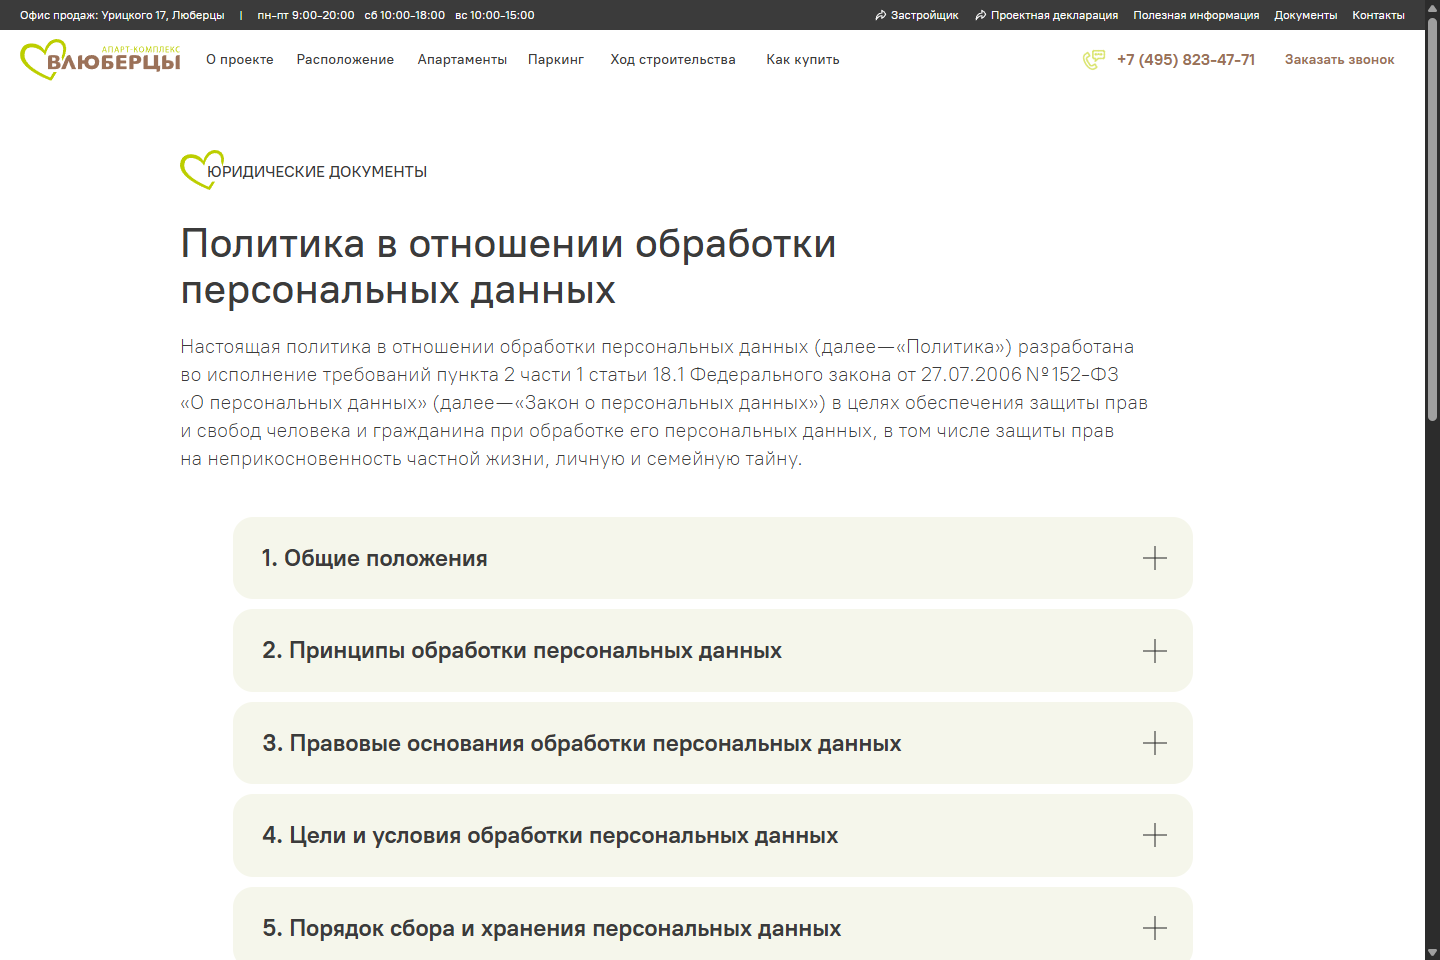Open the Документы link

click(1305, 15)
